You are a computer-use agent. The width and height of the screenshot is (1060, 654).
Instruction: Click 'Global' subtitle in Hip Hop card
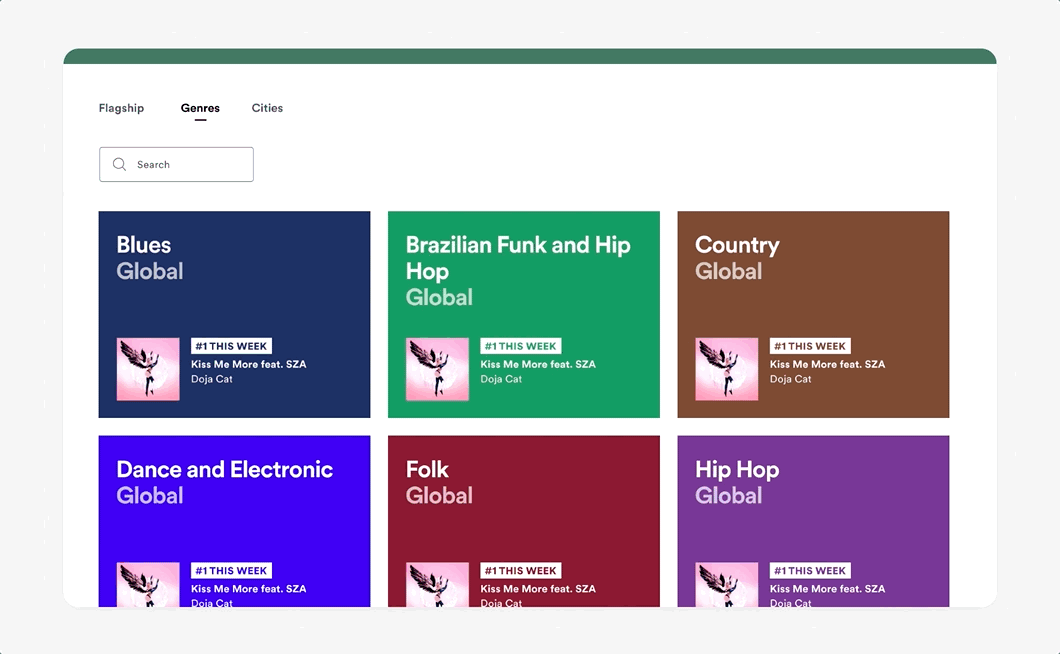pyautogui.click(x=729, y=496)
